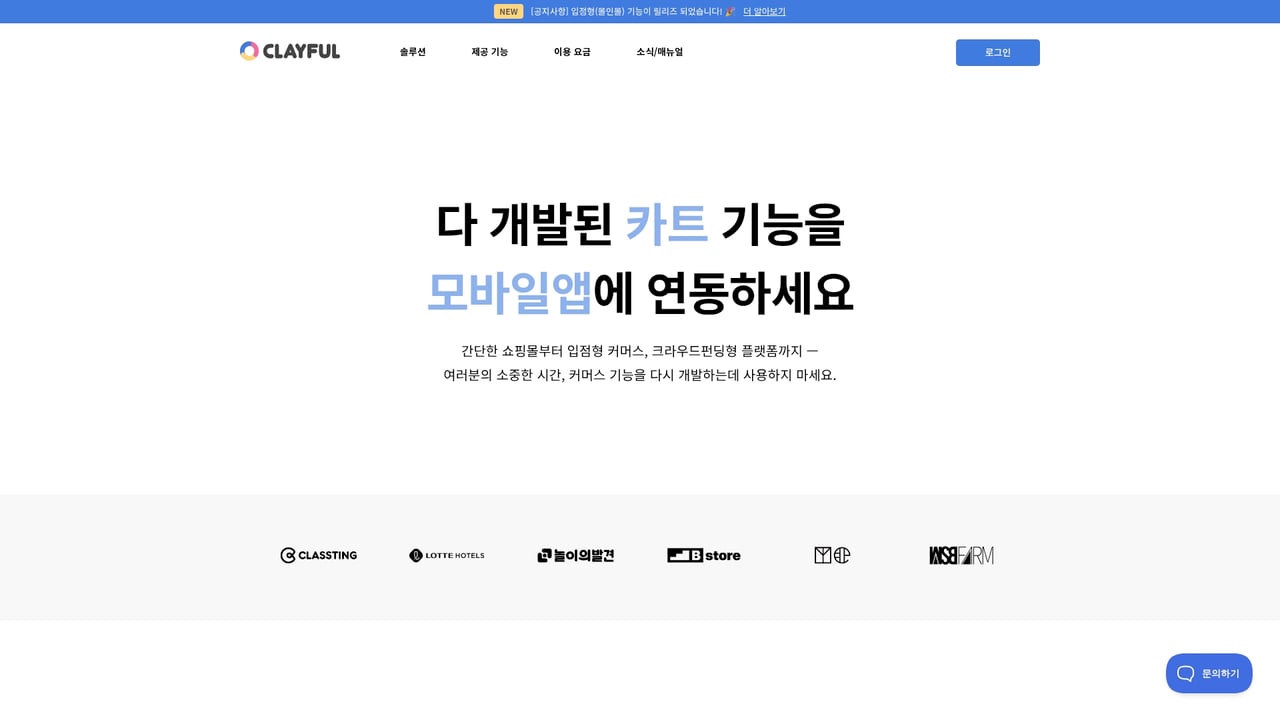Open the 제공 기능 navigation dropdown
The image size is (1280, 720).
(489, 51)
